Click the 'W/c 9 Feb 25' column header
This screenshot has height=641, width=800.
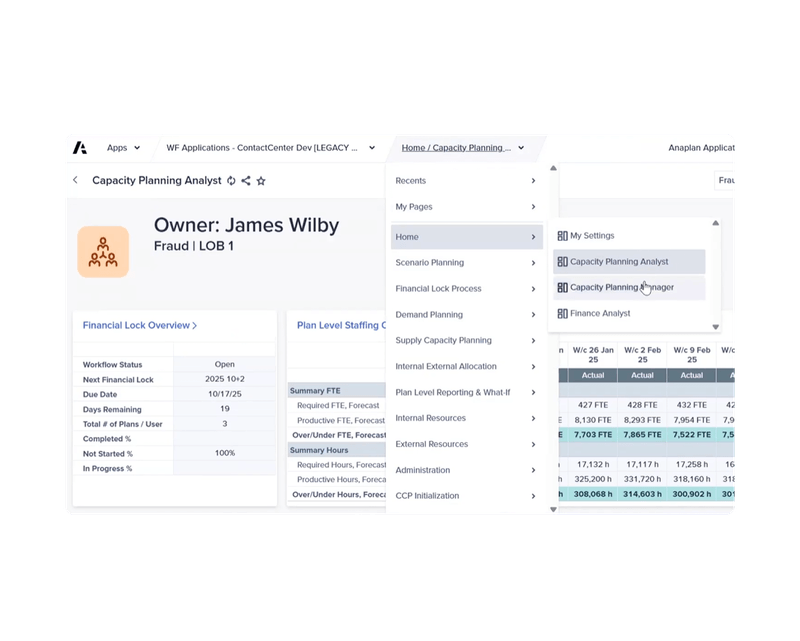tap(692, 355)
